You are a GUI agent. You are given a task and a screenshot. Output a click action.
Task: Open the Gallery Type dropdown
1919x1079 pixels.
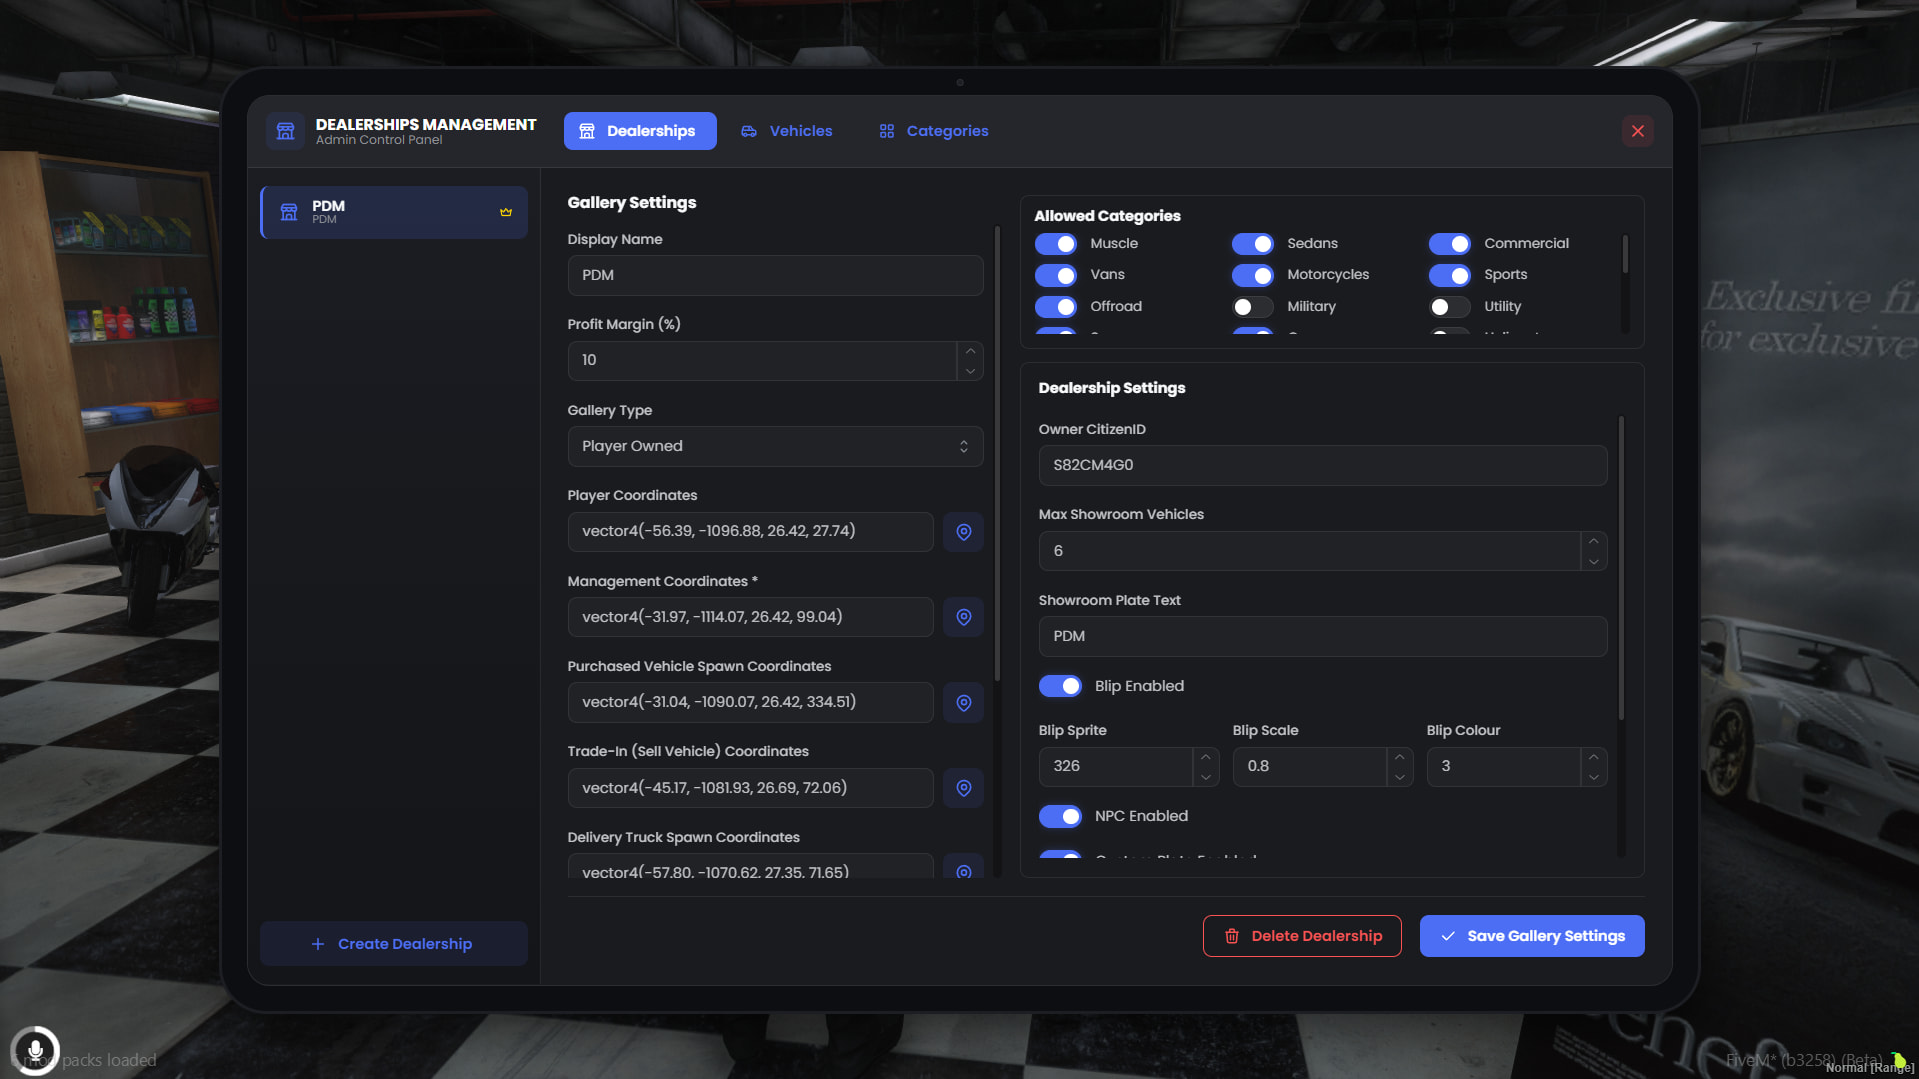[775, 447]
